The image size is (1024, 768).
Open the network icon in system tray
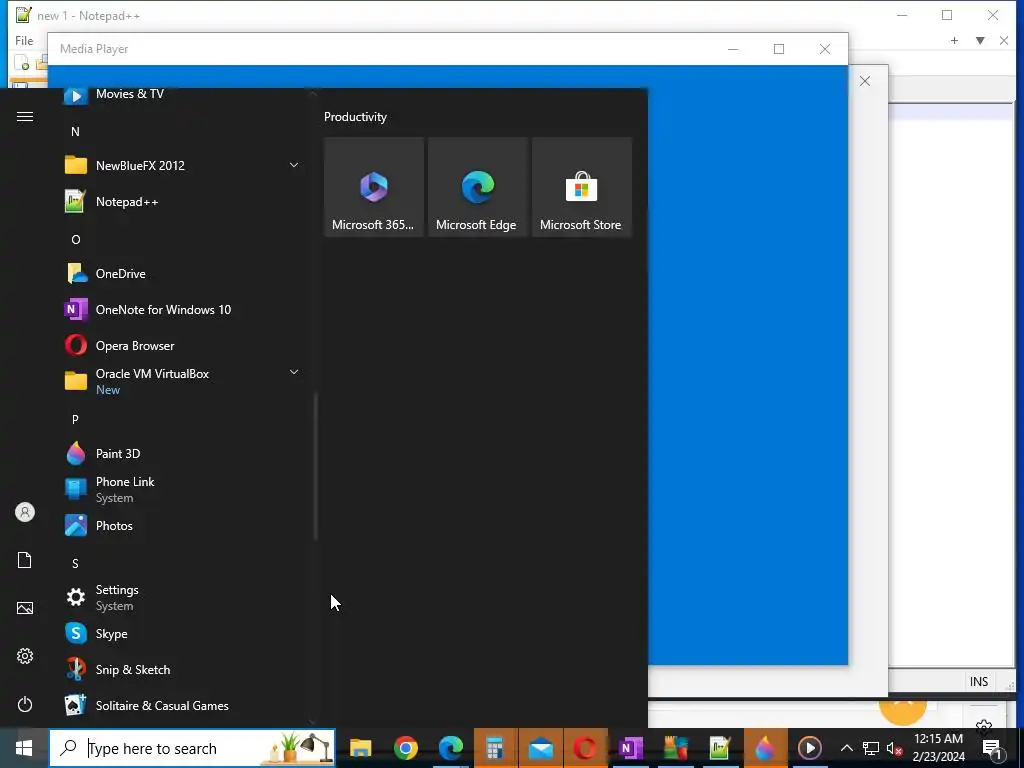pyautogui.click(x=871, y=748)
